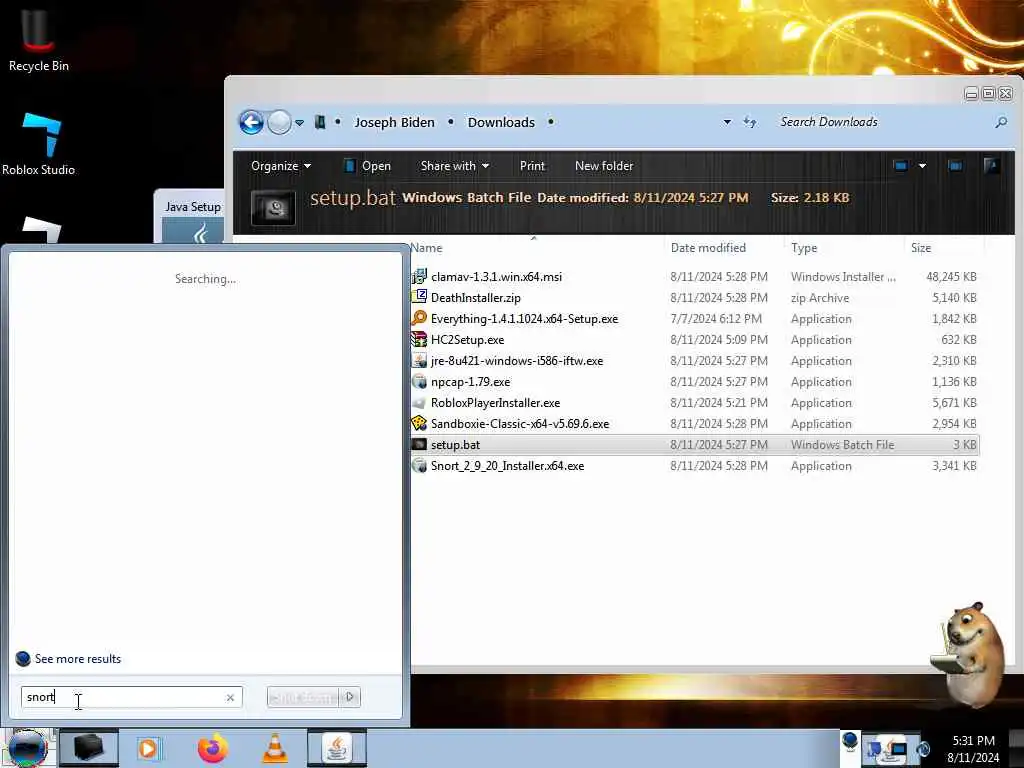Screen dimensions: 1024x768
Task: Click the search magnifier icon
Action: tap(1000, 122)
